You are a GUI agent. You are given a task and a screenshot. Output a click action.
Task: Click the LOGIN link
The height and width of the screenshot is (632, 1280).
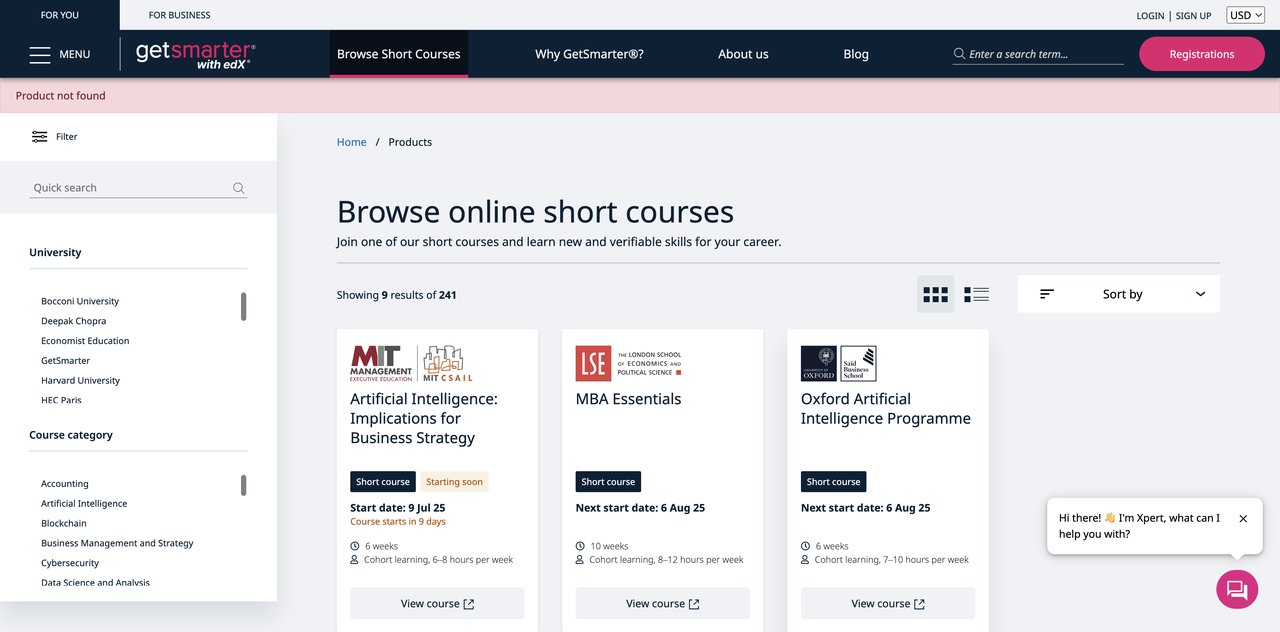(x=1150, y=16)
